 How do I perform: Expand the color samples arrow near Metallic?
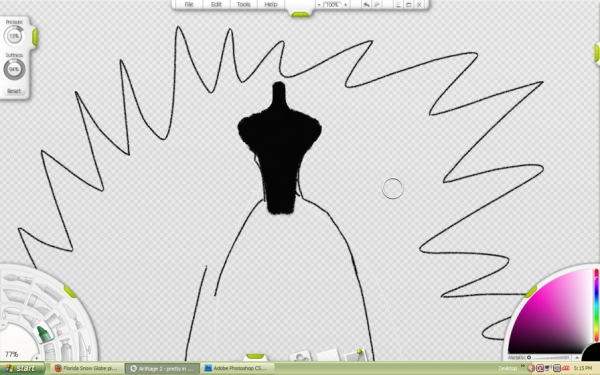click(x=577, y=358)
